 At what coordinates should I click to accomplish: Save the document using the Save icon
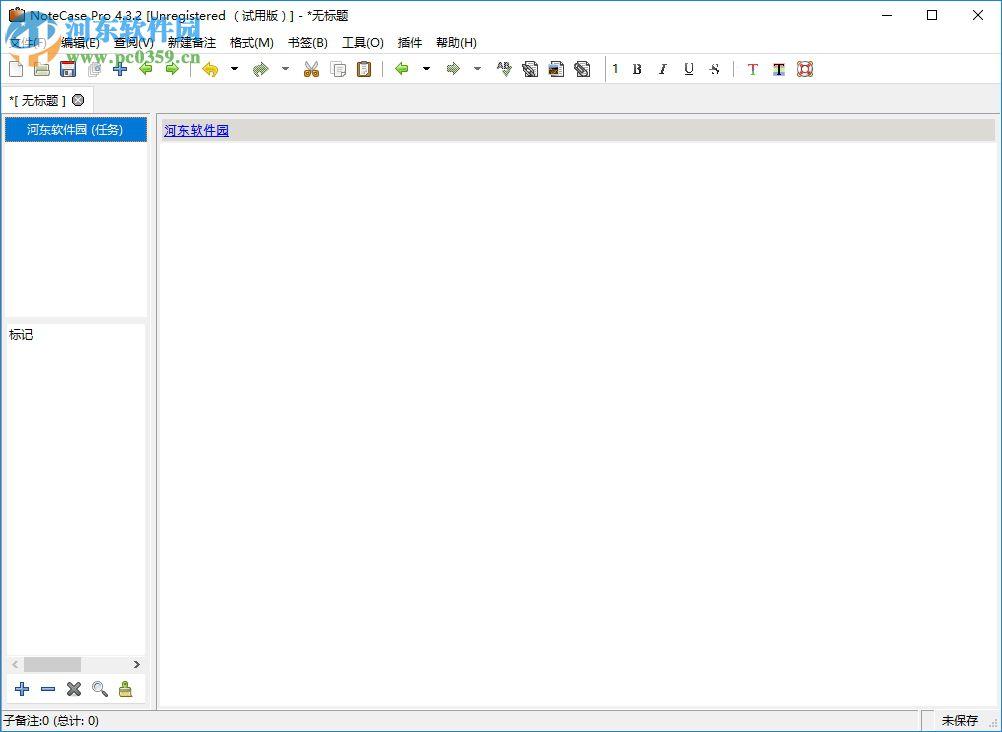tap(67, 69)
